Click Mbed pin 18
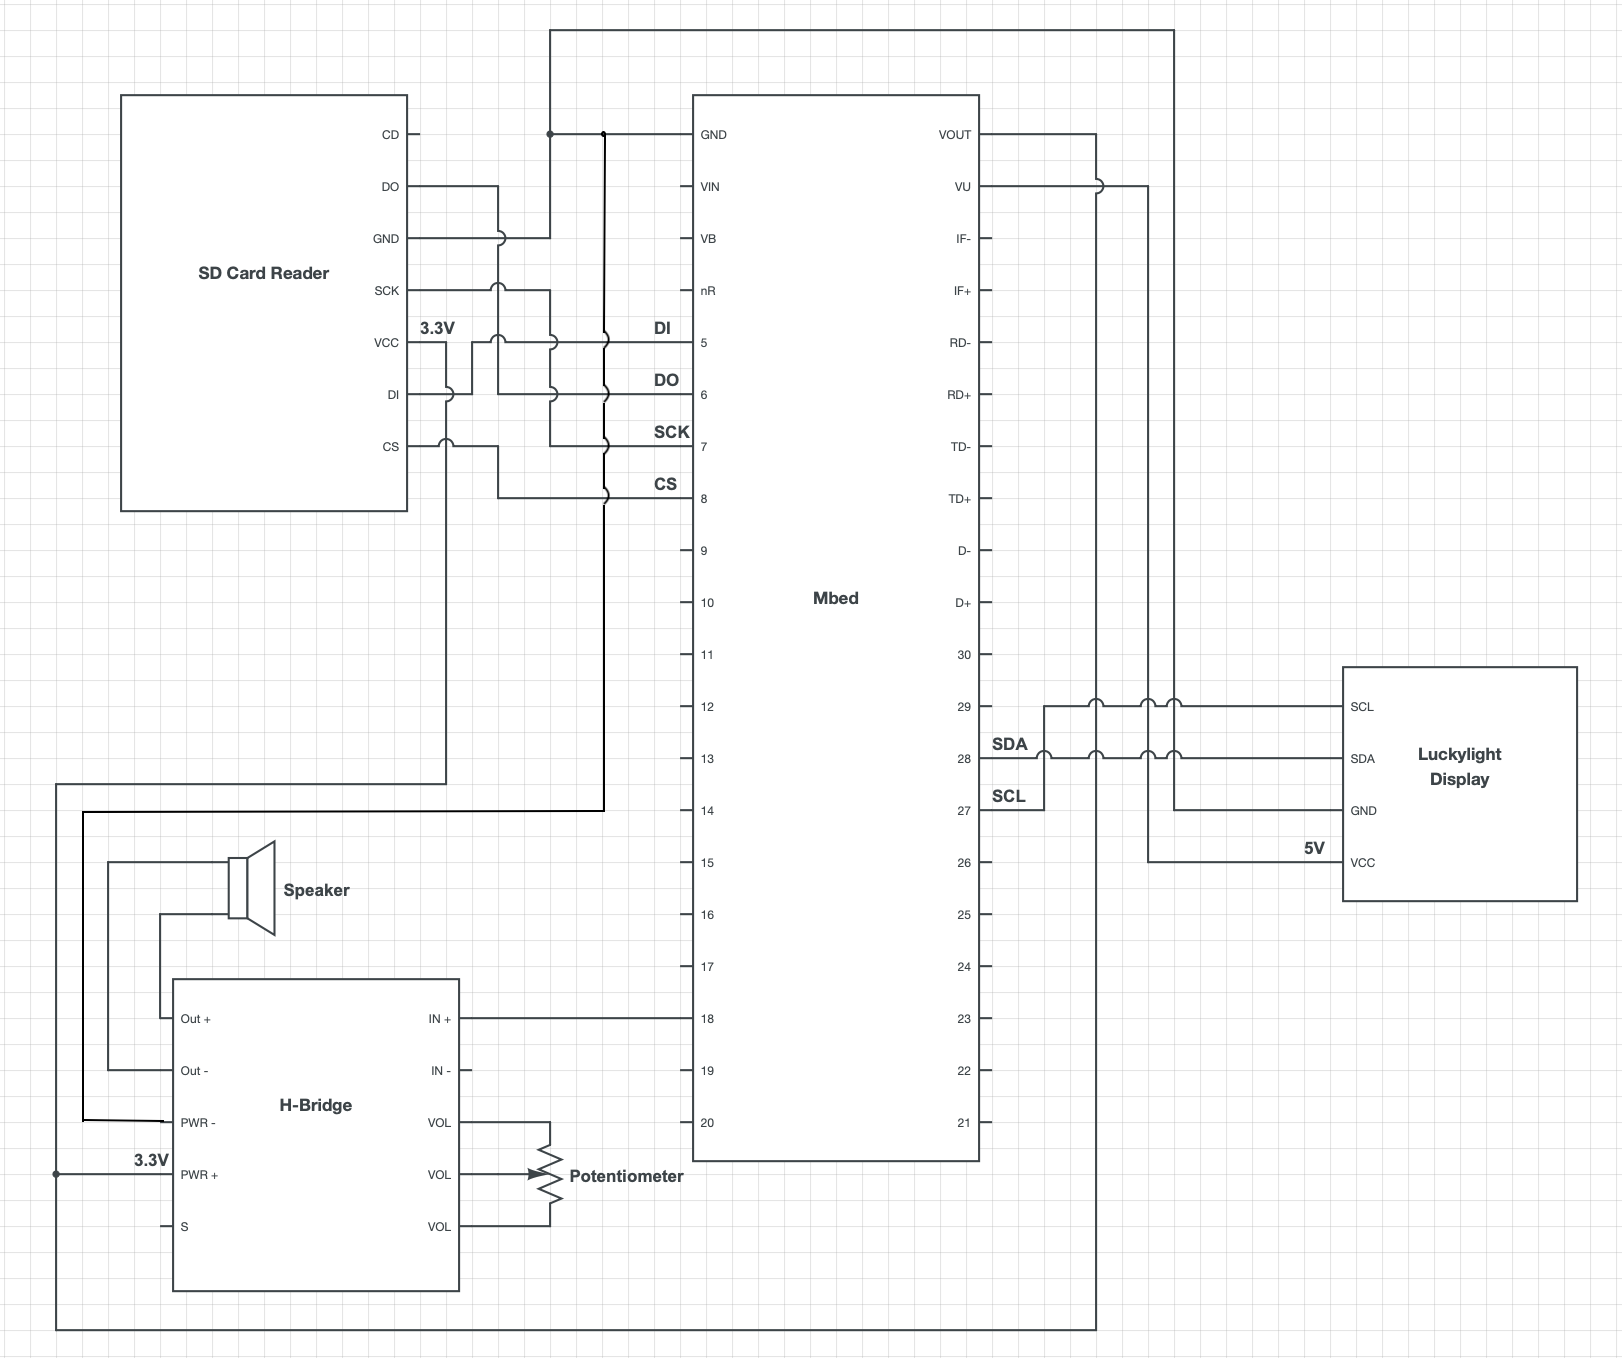 707,1019
